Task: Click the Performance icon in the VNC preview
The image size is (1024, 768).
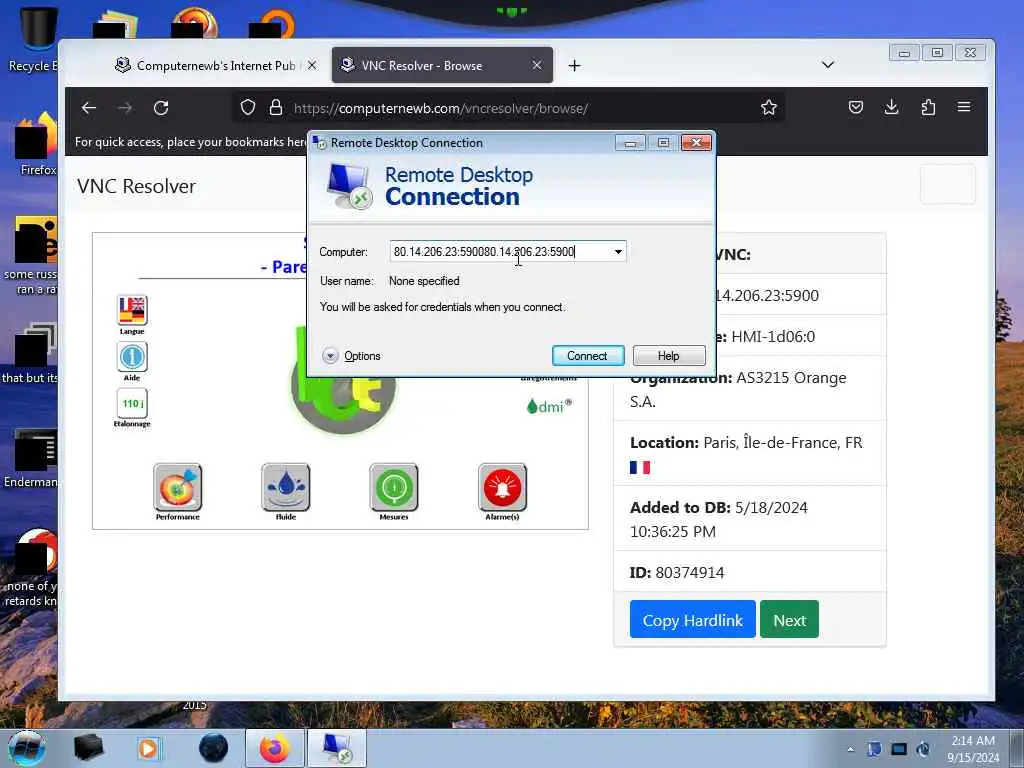Action: [178, 487]
